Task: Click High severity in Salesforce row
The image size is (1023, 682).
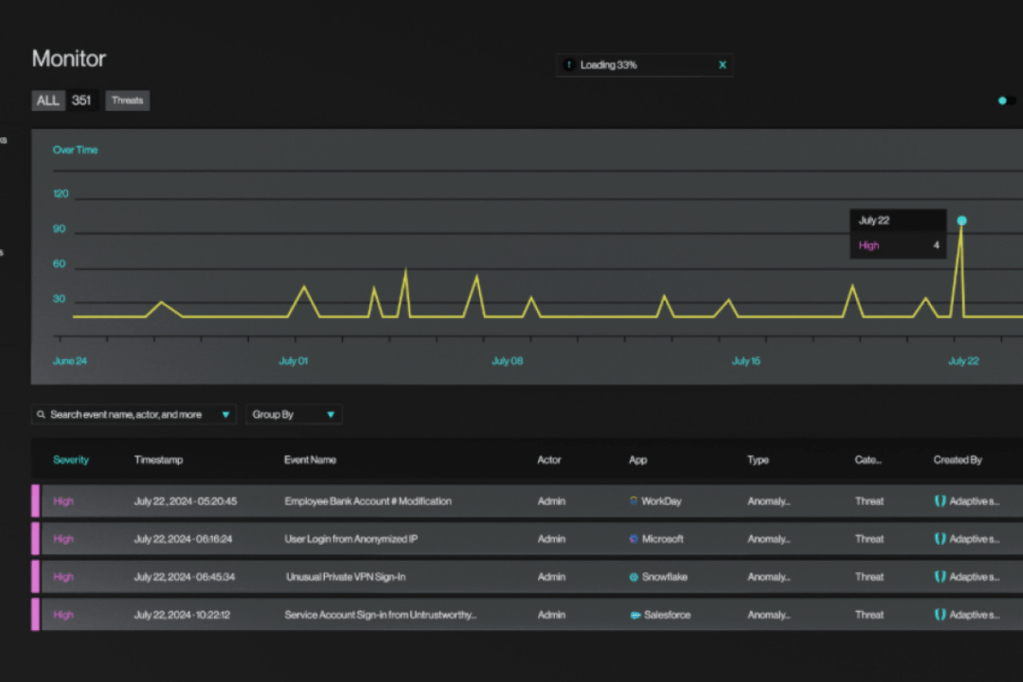Action: [x=63, y=615]
